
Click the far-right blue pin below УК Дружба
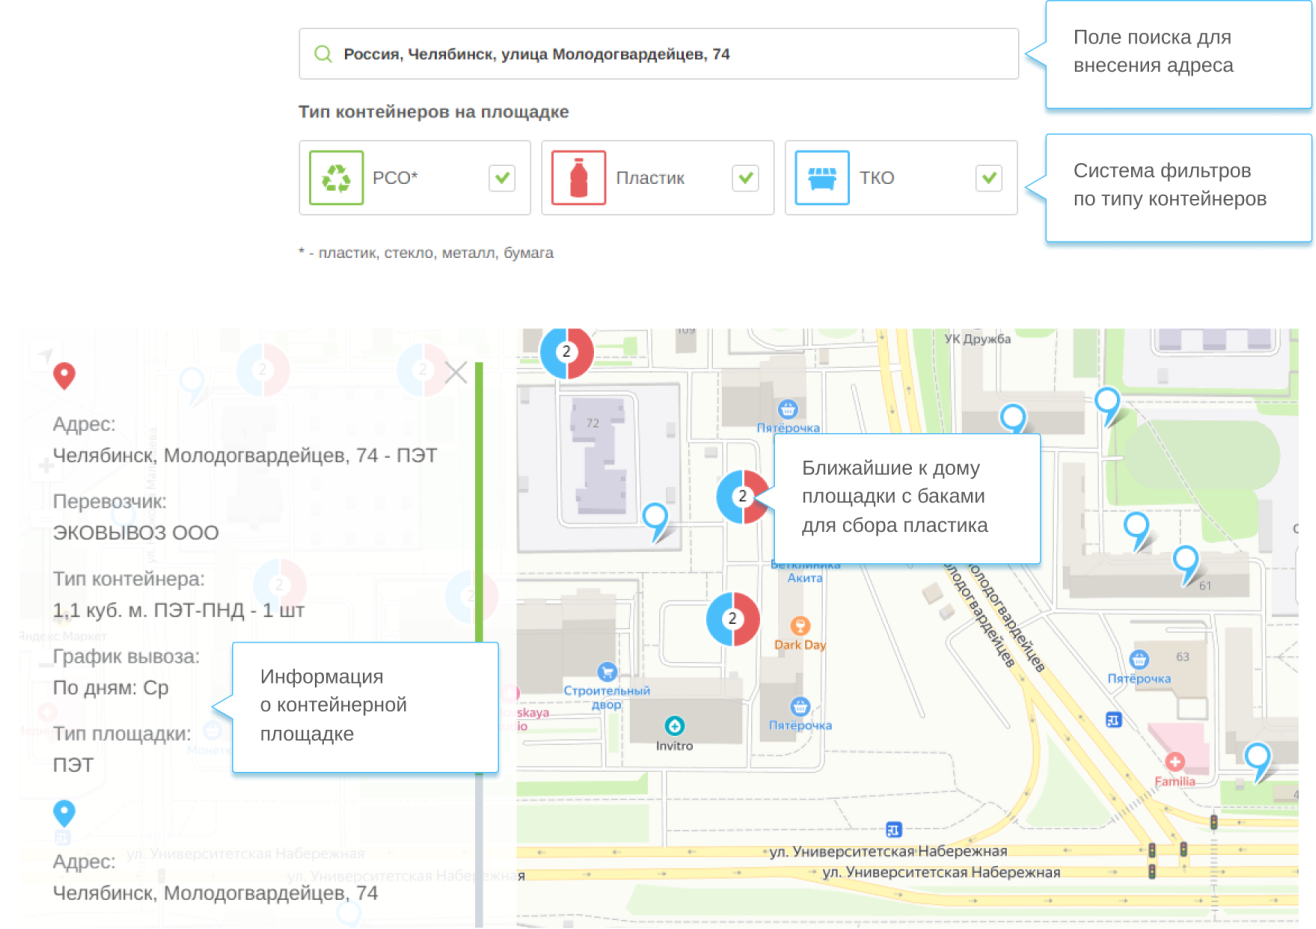point(1107,406)
